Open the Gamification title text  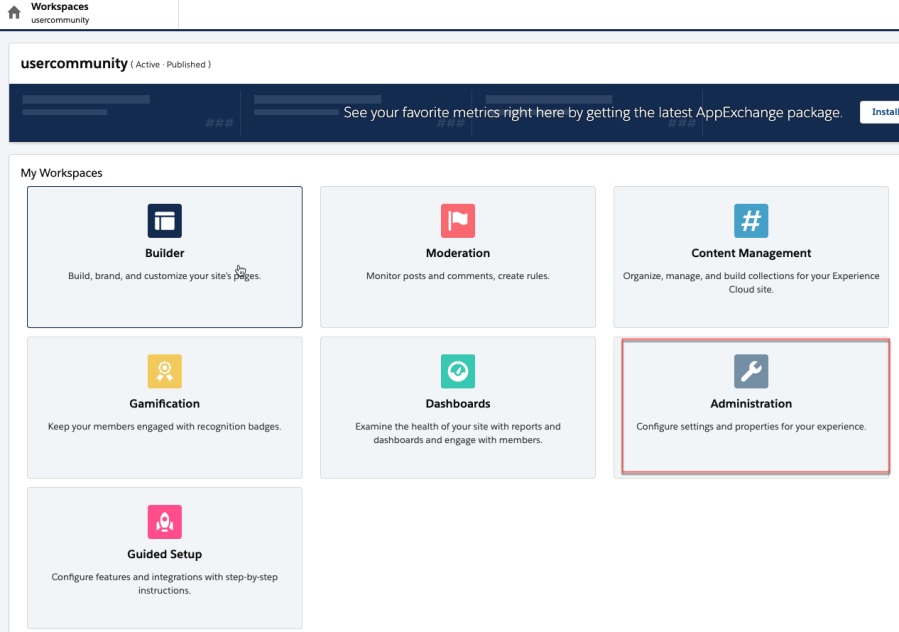(x=165, y=404)
